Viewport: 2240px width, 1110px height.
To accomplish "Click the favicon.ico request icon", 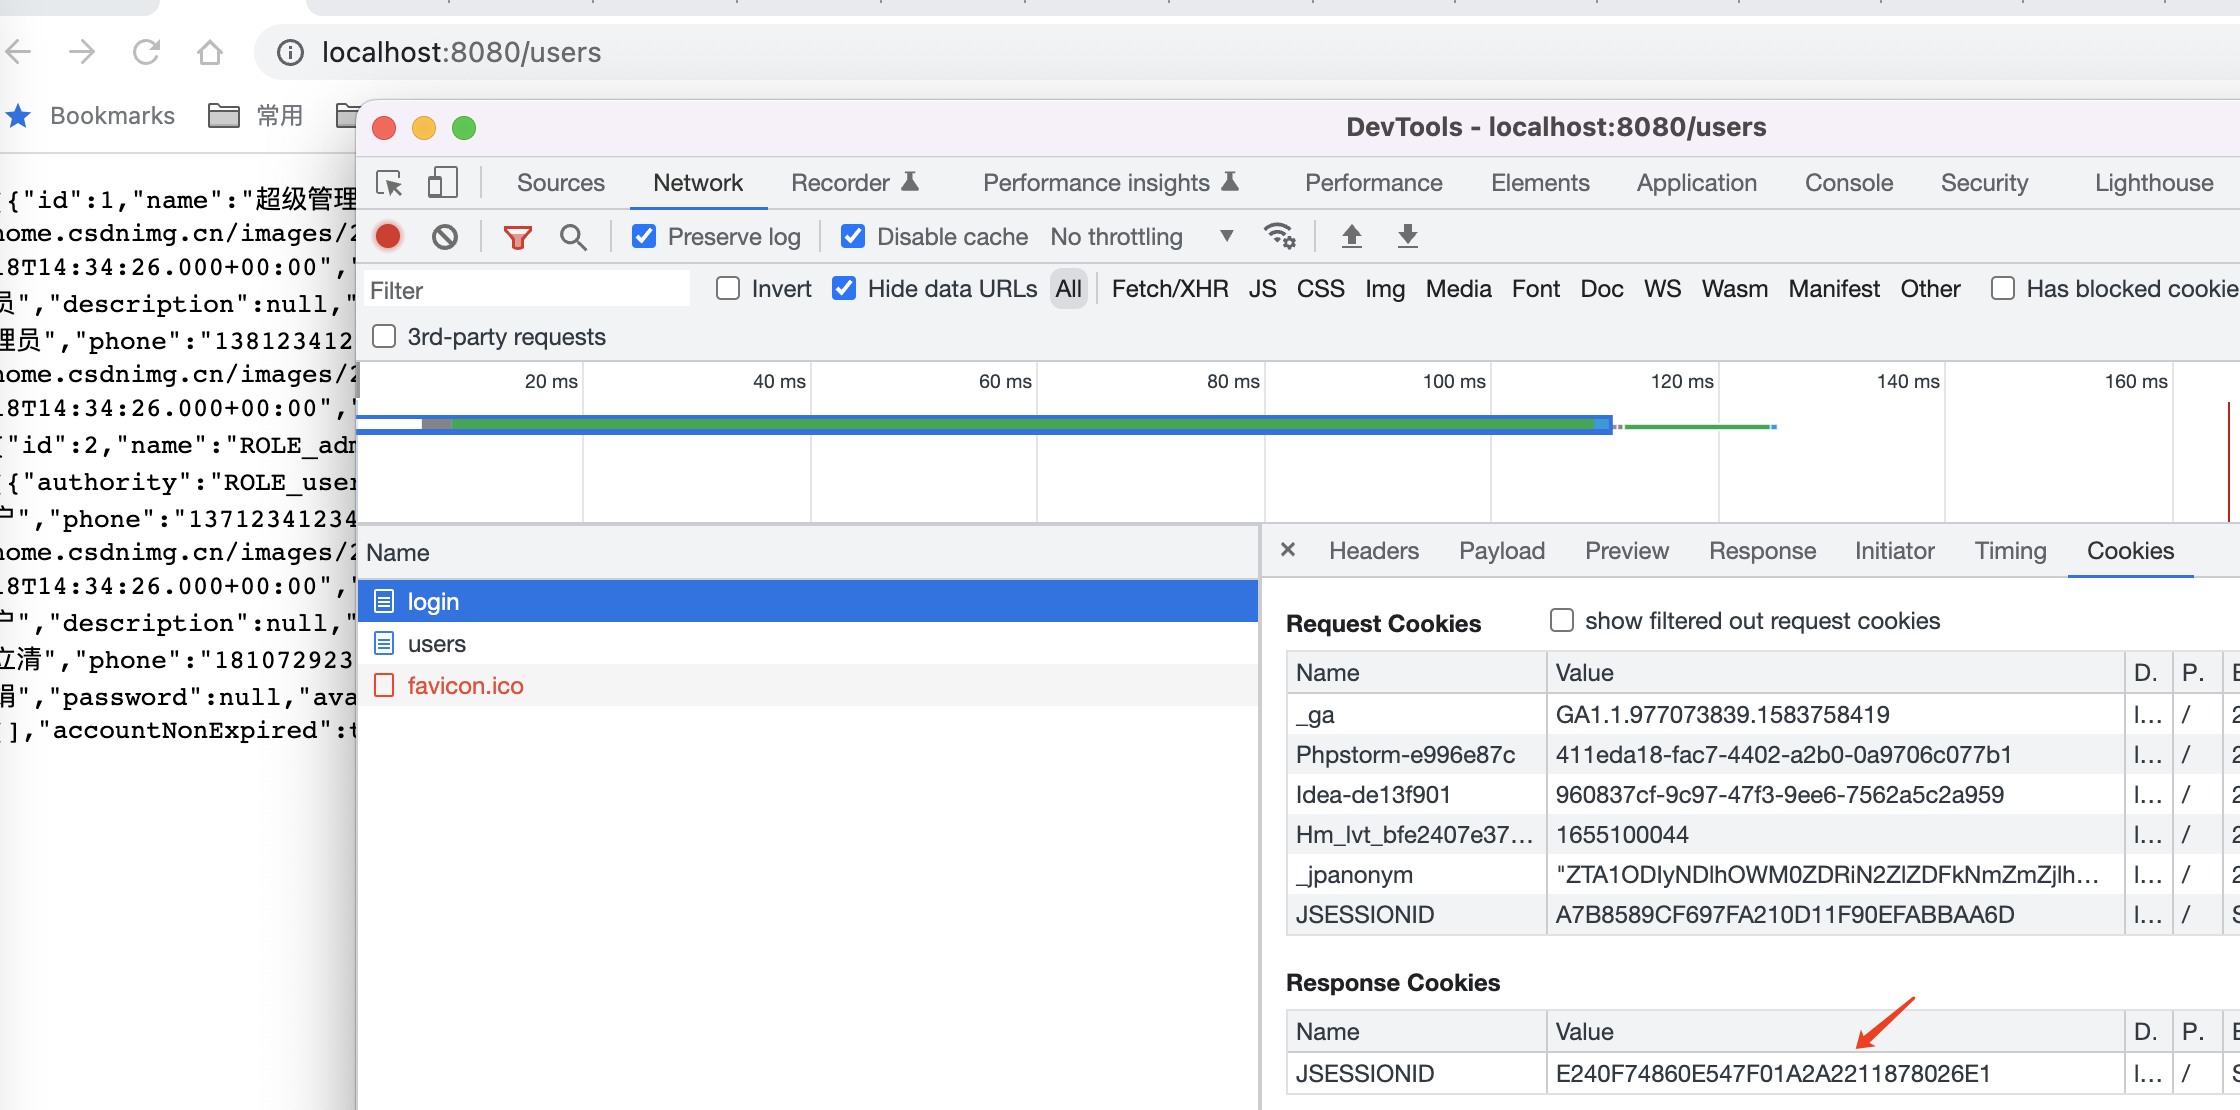I will tap(384, 685).
